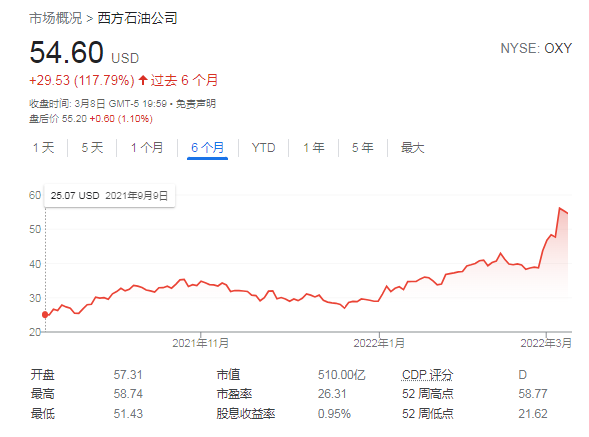This screenshot has width=589, height=437.
Task: Select the 5年 range tab
Action: point(363,148)
